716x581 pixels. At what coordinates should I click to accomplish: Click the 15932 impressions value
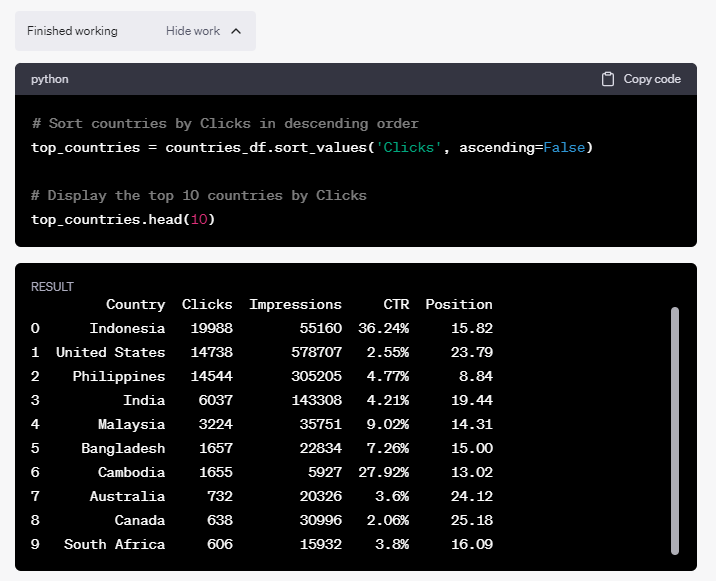coord(321,544)
